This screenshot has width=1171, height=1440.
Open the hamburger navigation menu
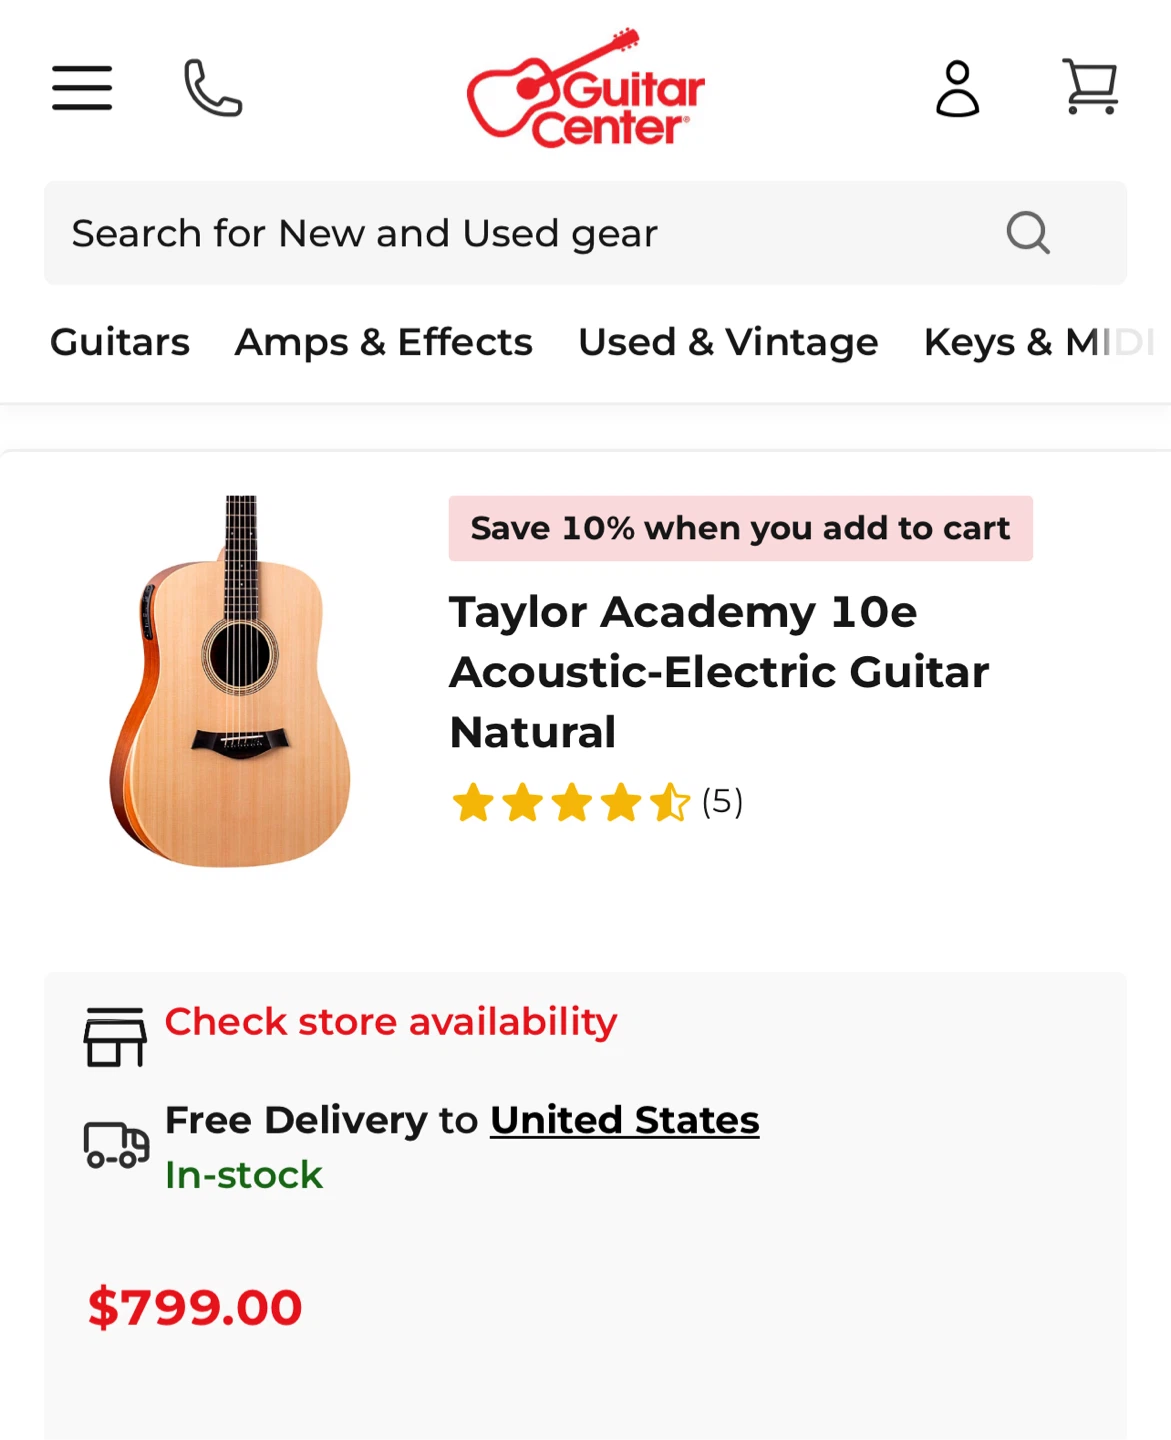click(x=82, y=88)
